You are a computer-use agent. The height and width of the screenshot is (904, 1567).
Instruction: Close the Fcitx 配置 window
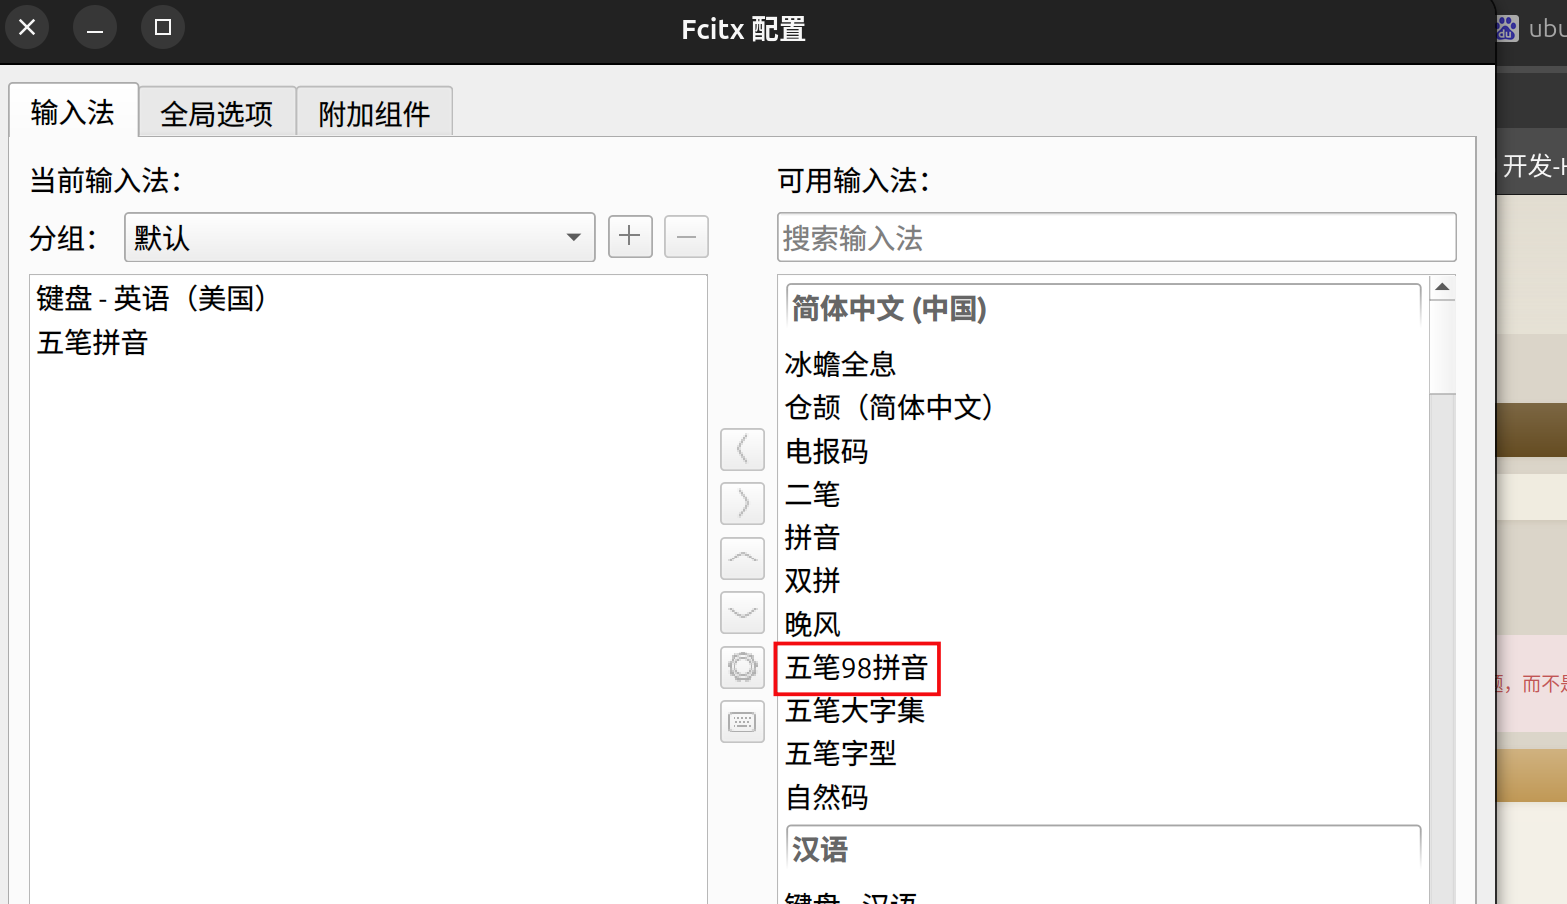(x=27, y=27)
